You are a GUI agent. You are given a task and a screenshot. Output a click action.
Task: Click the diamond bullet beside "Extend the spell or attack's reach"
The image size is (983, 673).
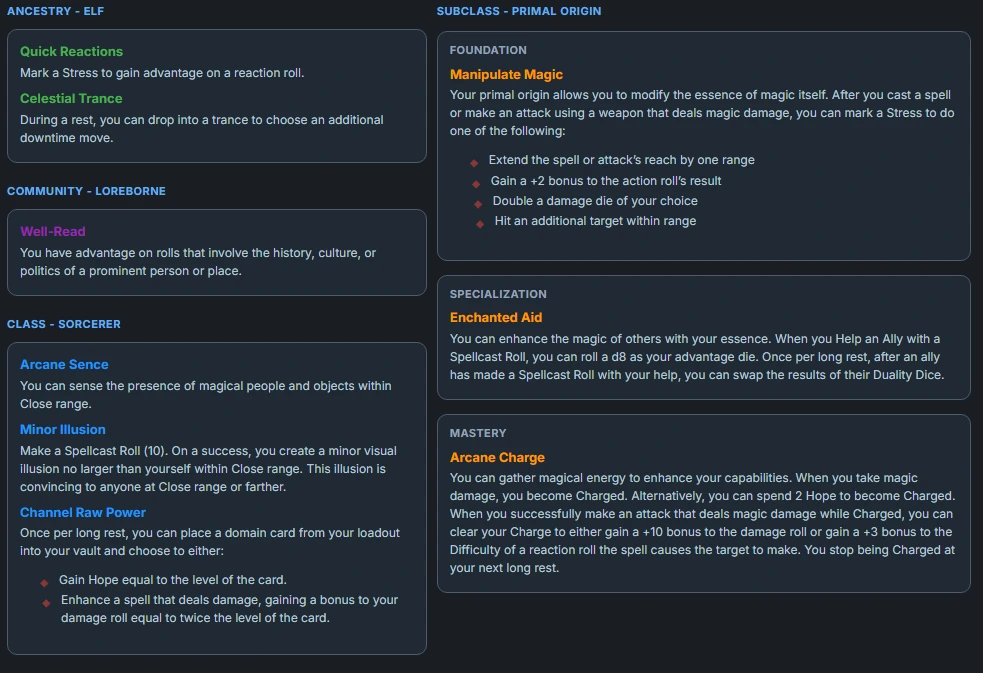pyautogui.click(x=474, y=162)
